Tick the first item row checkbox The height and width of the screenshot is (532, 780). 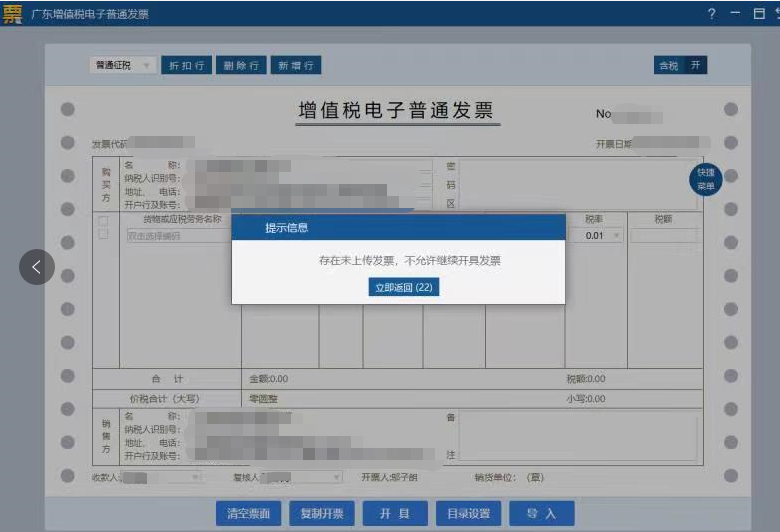(103, 220)
